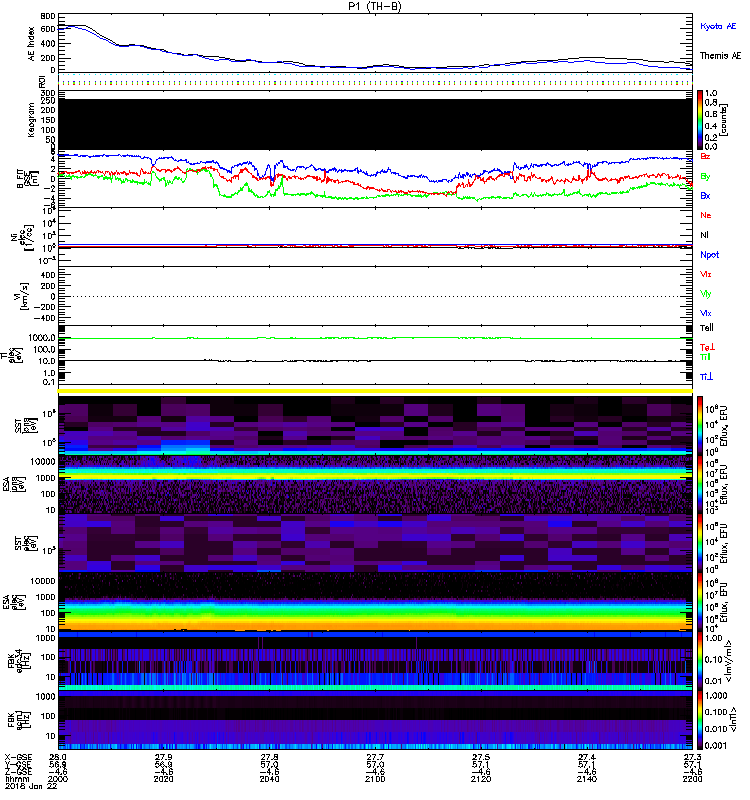Click the red Ne density legend label
750x800 pixels.
(x=706, y=215)
